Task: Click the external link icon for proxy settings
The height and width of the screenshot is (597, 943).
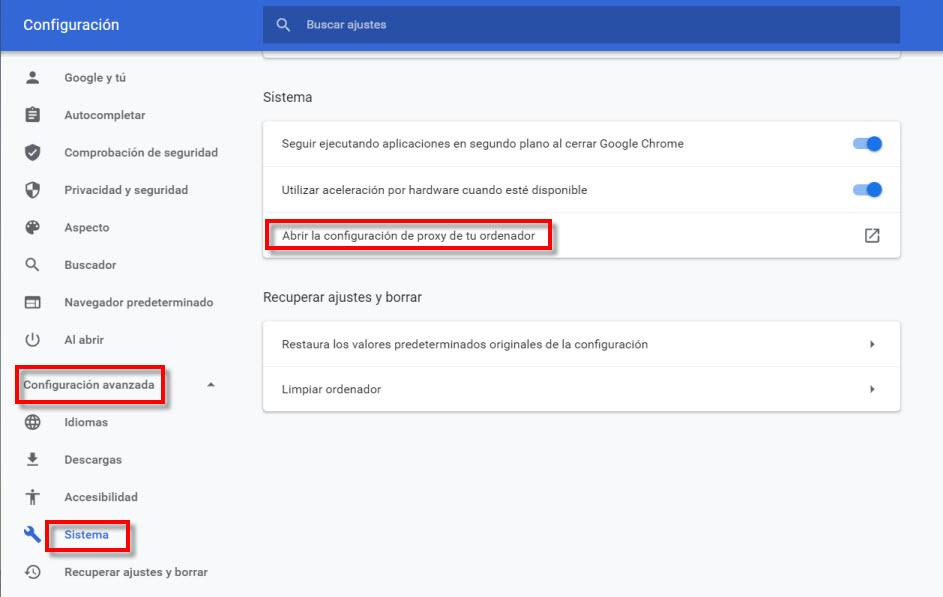Action: (x=872, y=236)
